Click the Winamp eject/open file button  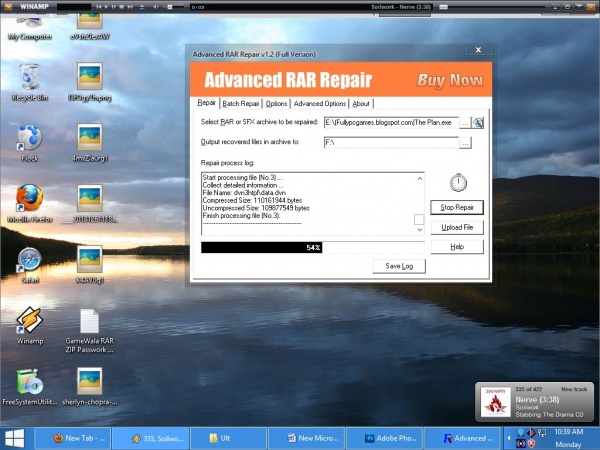(x=142, y=7)
